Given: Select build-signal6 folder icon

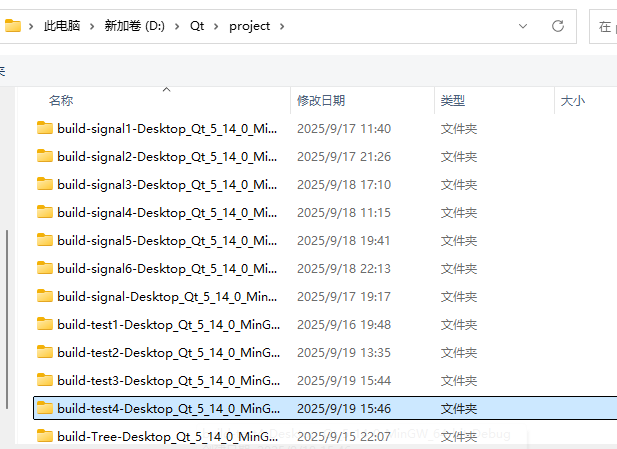Looking at the screenshot, I should pyautogui.click(x=45, y=268).
